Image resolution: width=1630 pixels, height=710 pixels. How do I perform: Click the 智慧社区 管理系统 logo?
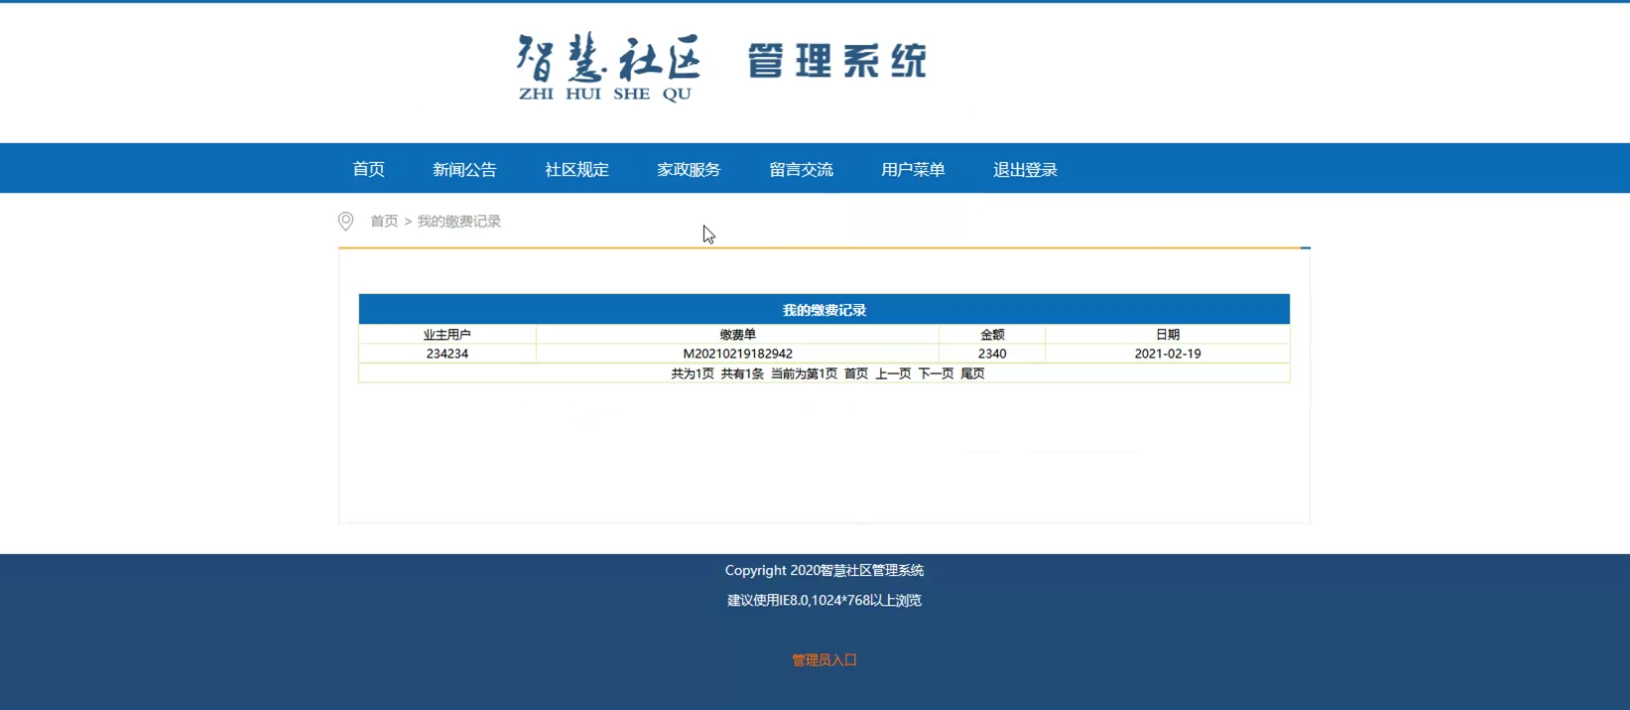click(722, 66)
